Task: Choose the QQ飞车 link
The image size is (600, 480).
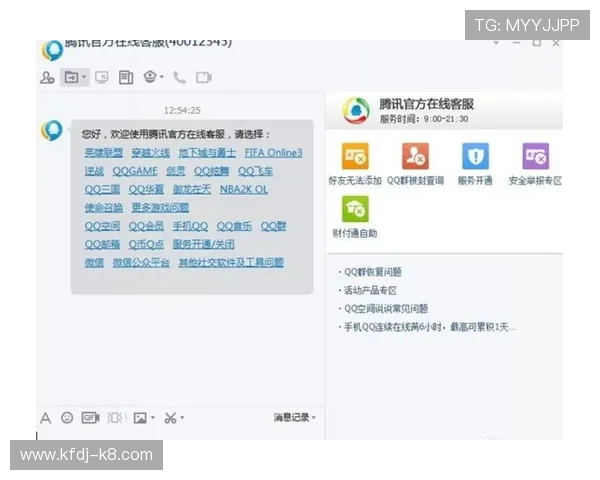Action: 255,171
